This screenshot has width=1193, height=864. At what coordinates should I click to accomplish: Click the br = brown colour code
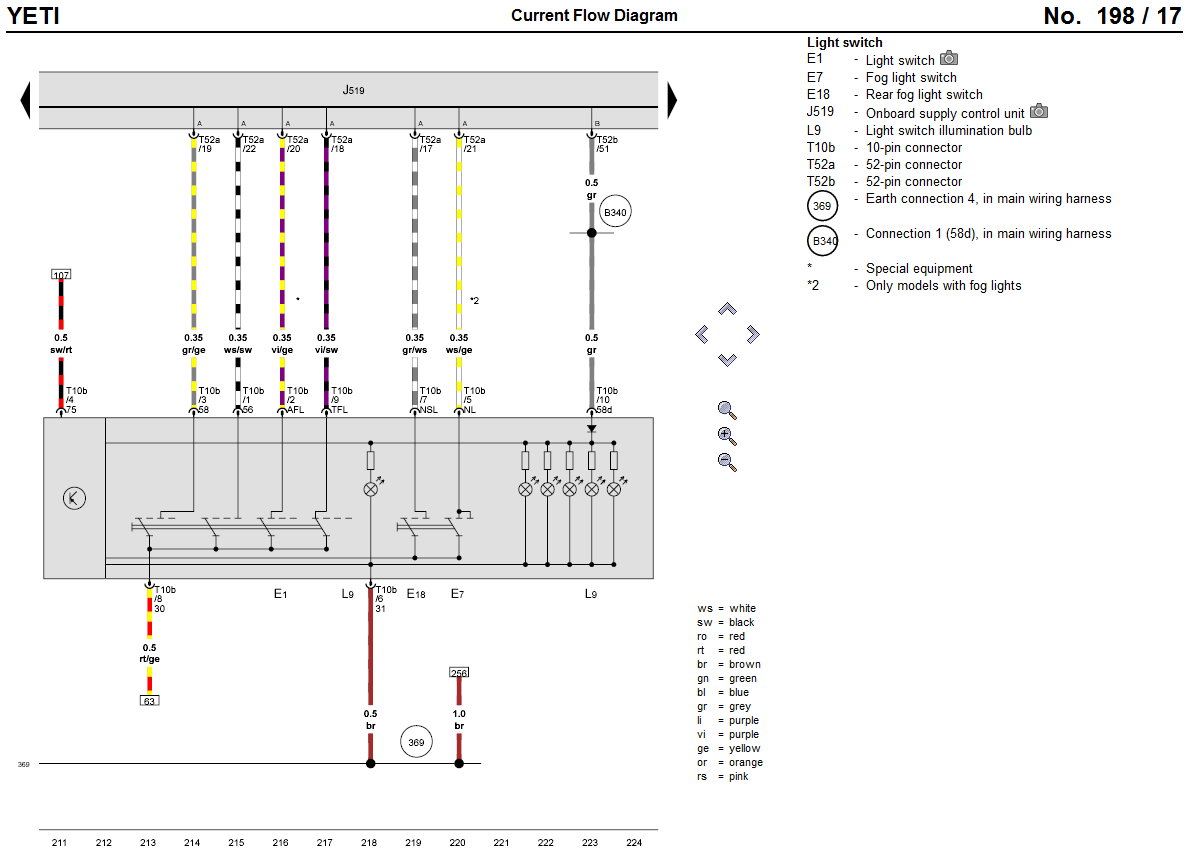(729, 665)
